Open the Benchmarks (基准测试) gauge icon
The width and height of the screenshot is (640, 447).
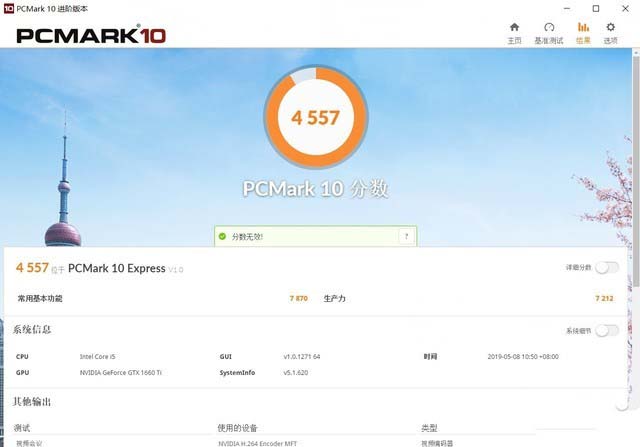click(x=549, y=27)
